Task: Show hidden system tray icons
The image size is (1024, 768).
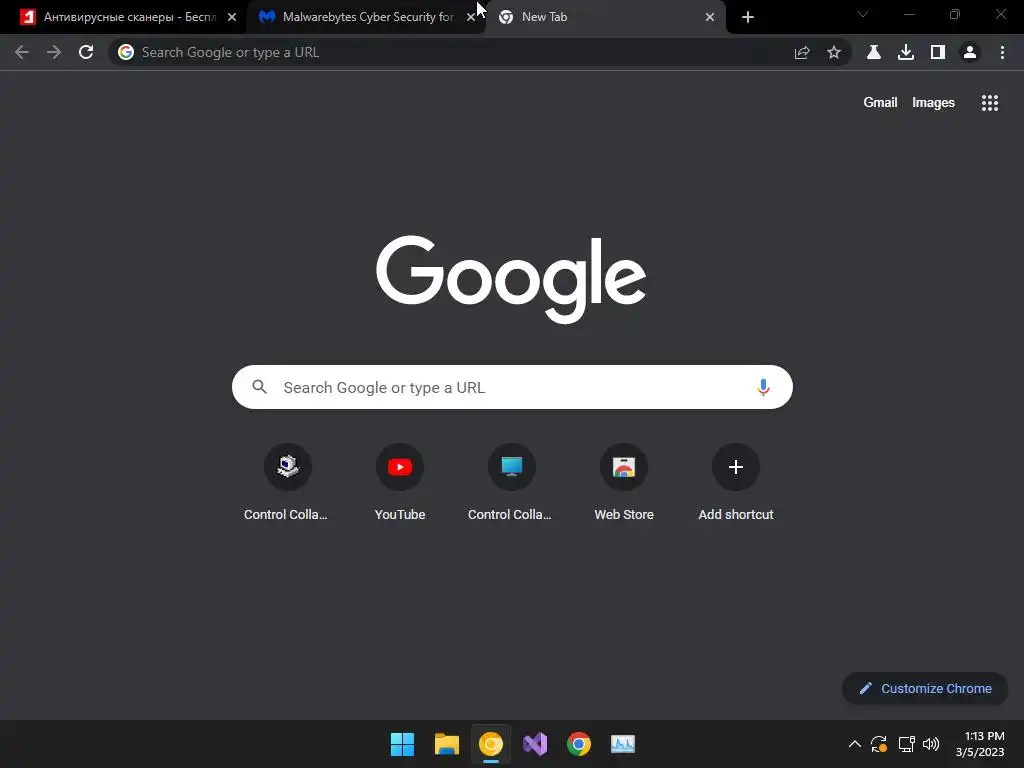Action: point(854,744)
